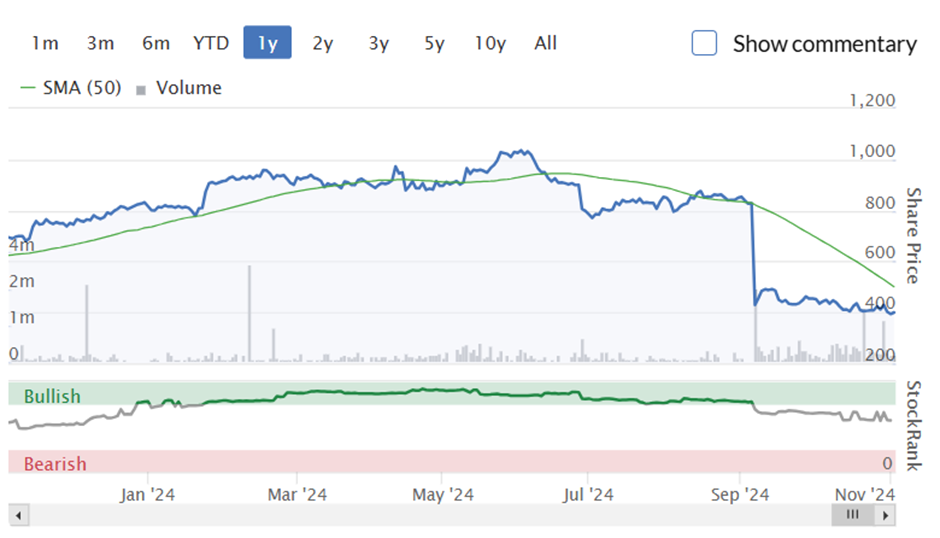
Task: Click the tallest volume bar near March
Action: [249, 313]
